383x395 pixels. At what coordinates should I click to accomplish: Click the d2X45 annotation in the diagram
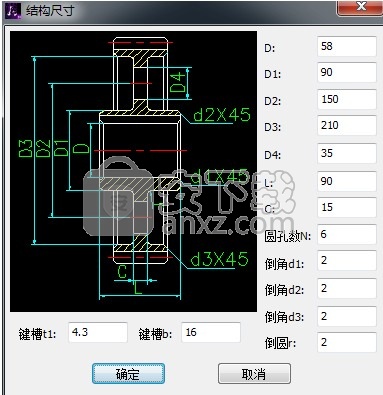pos(222,114)
